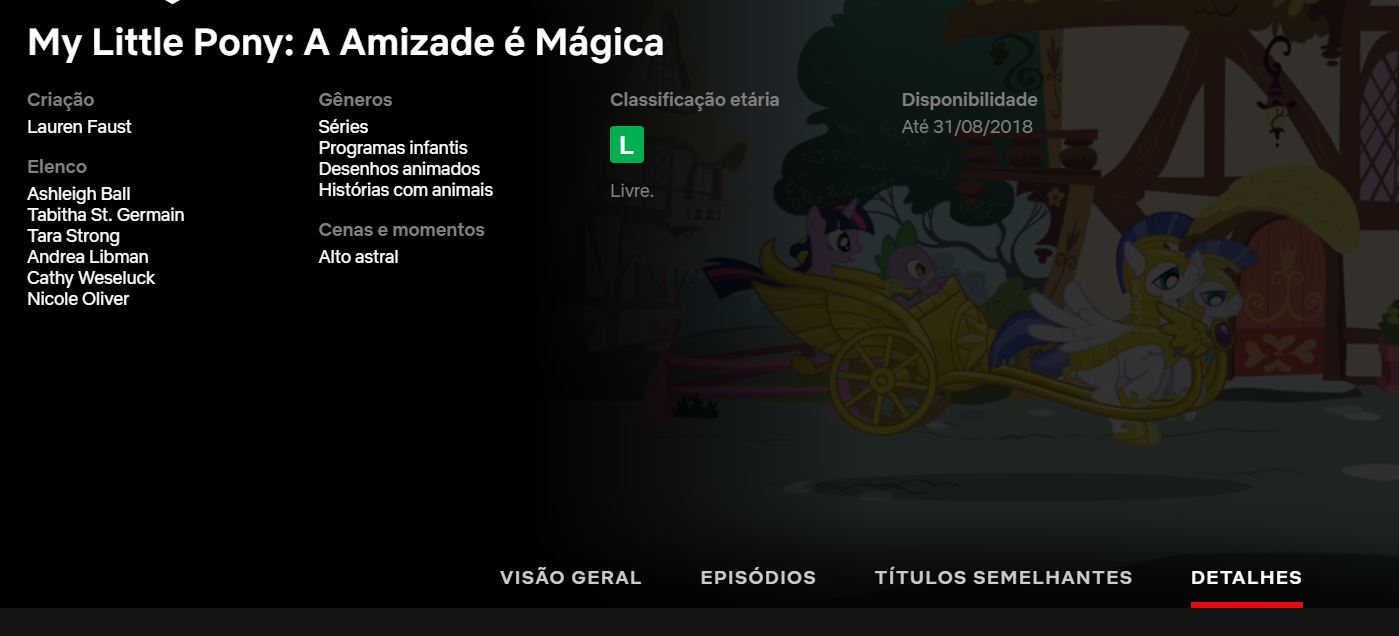The height and width of the screenshot is (636, 1399).
Task: Open the Visão Geral tab
Action: click(571, 578)
